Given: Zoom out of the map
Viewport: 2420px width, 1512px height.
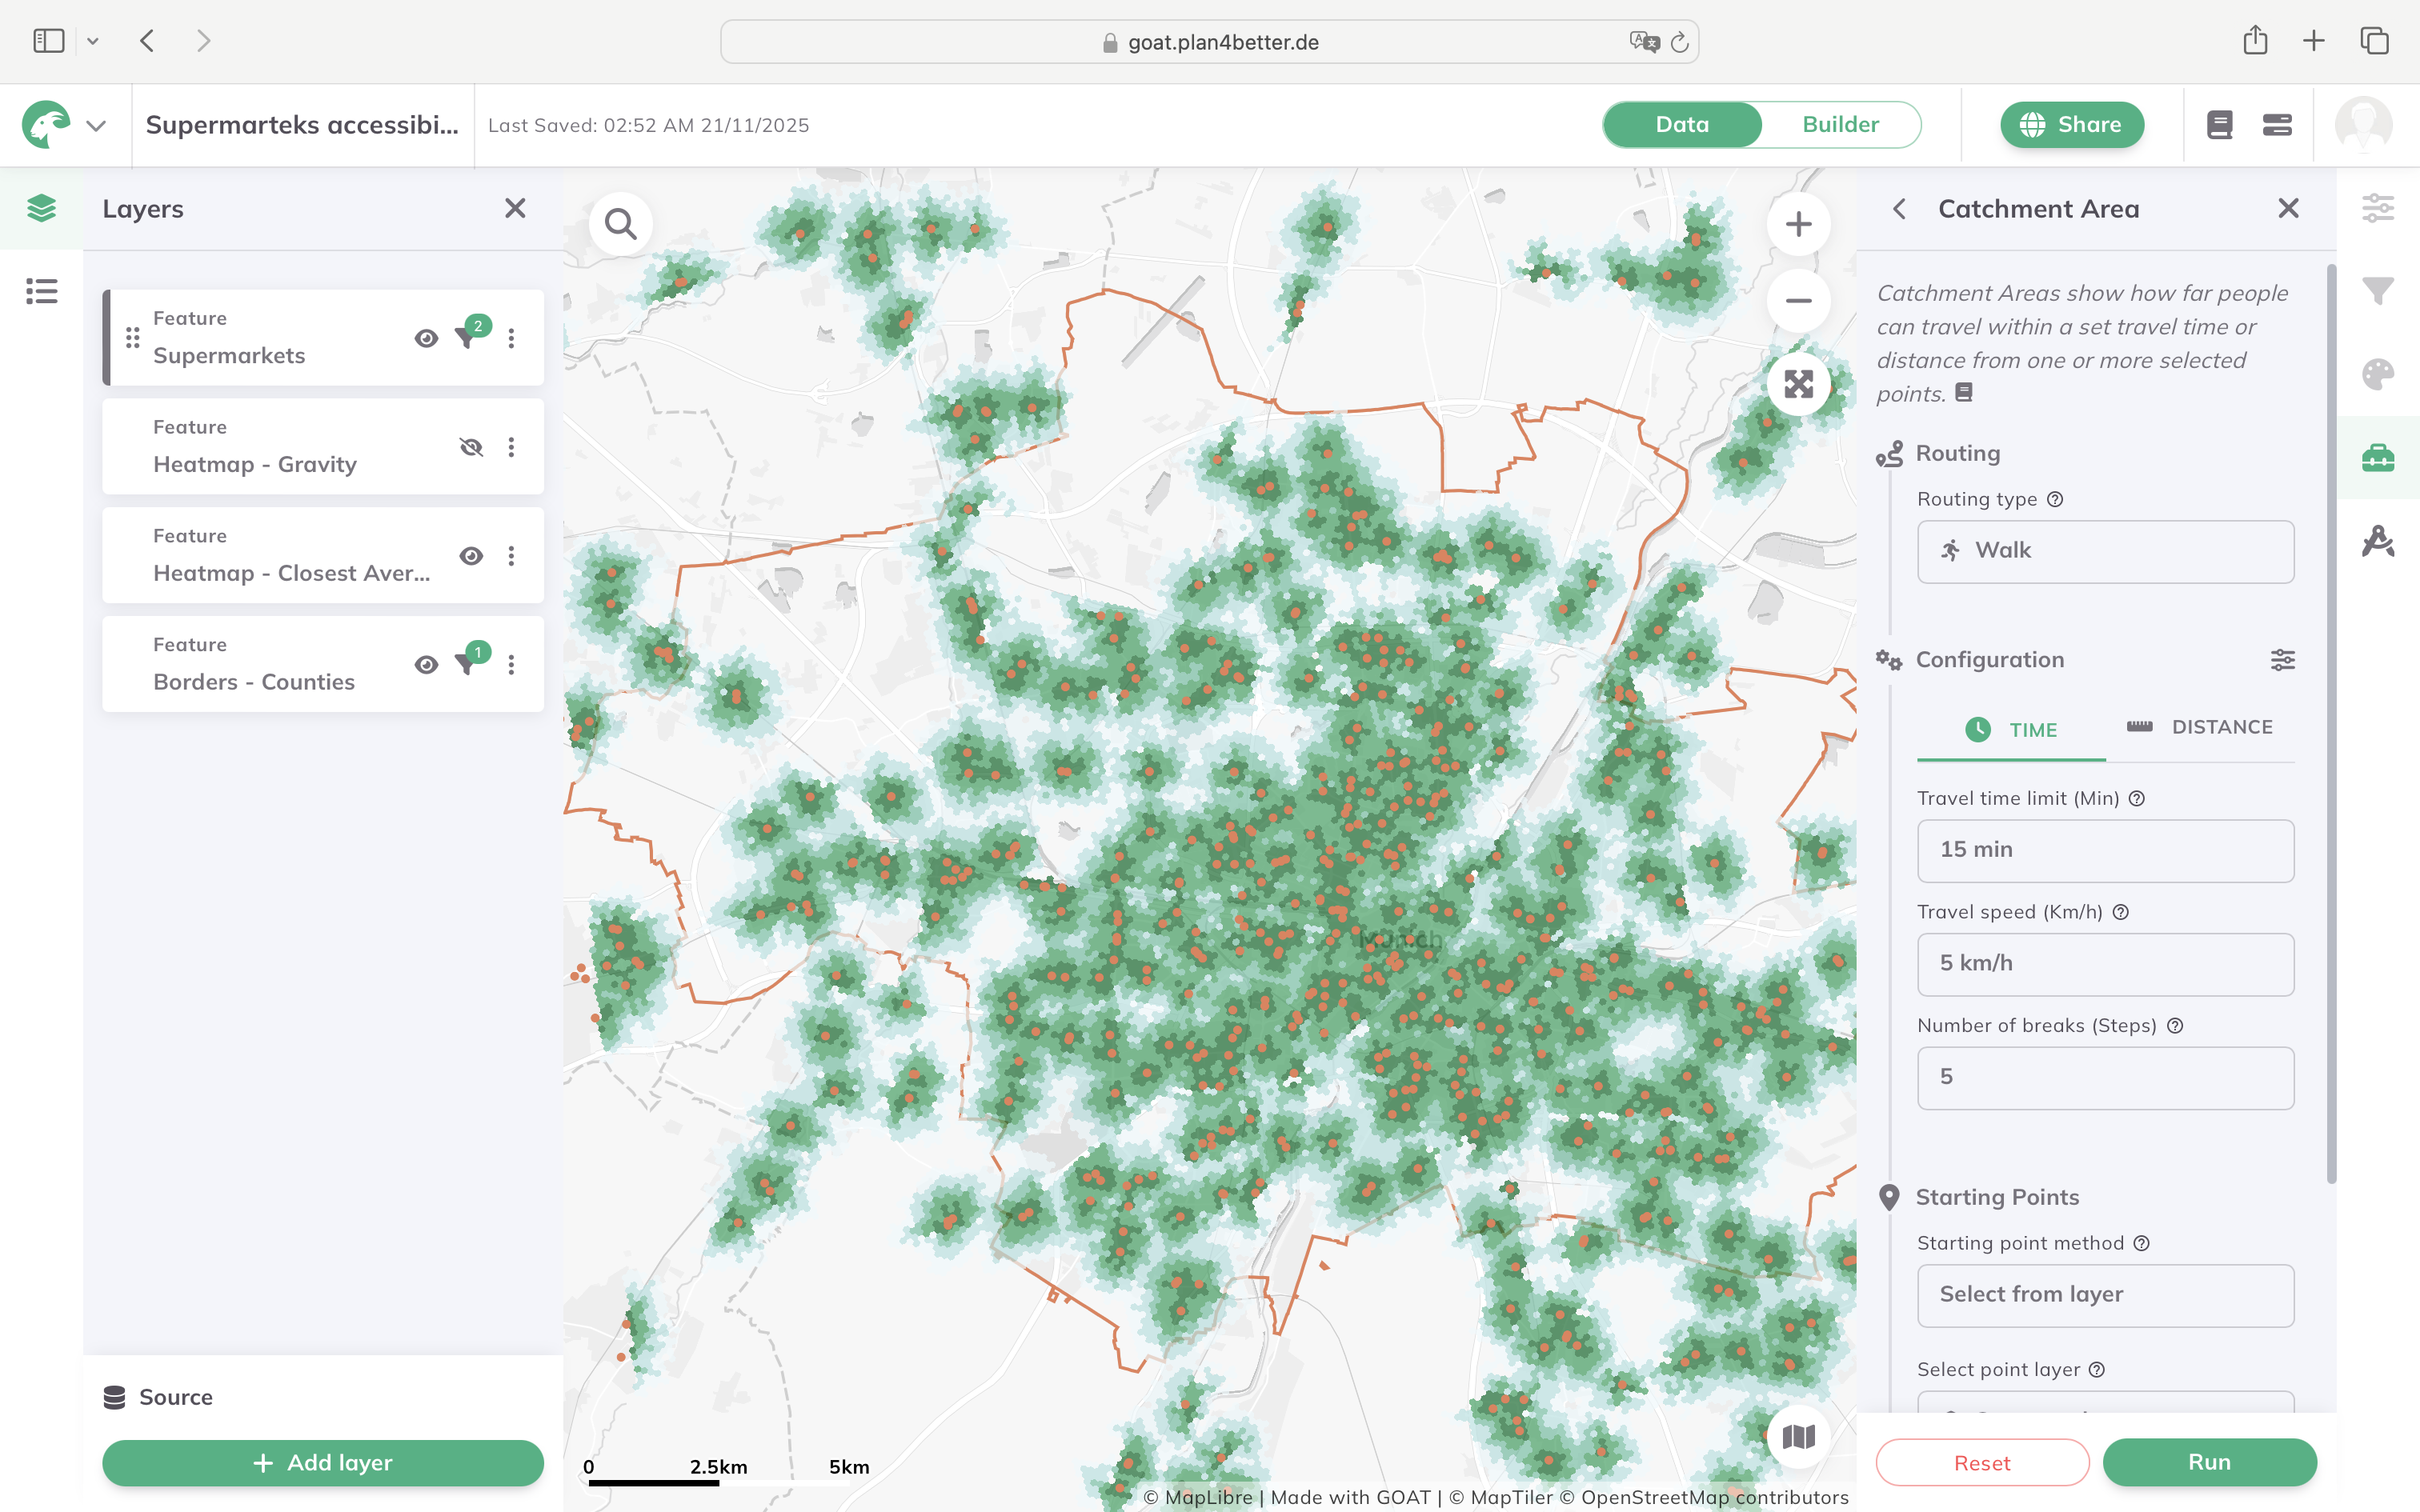Looking at the screenshot, I should point(1797,301).
